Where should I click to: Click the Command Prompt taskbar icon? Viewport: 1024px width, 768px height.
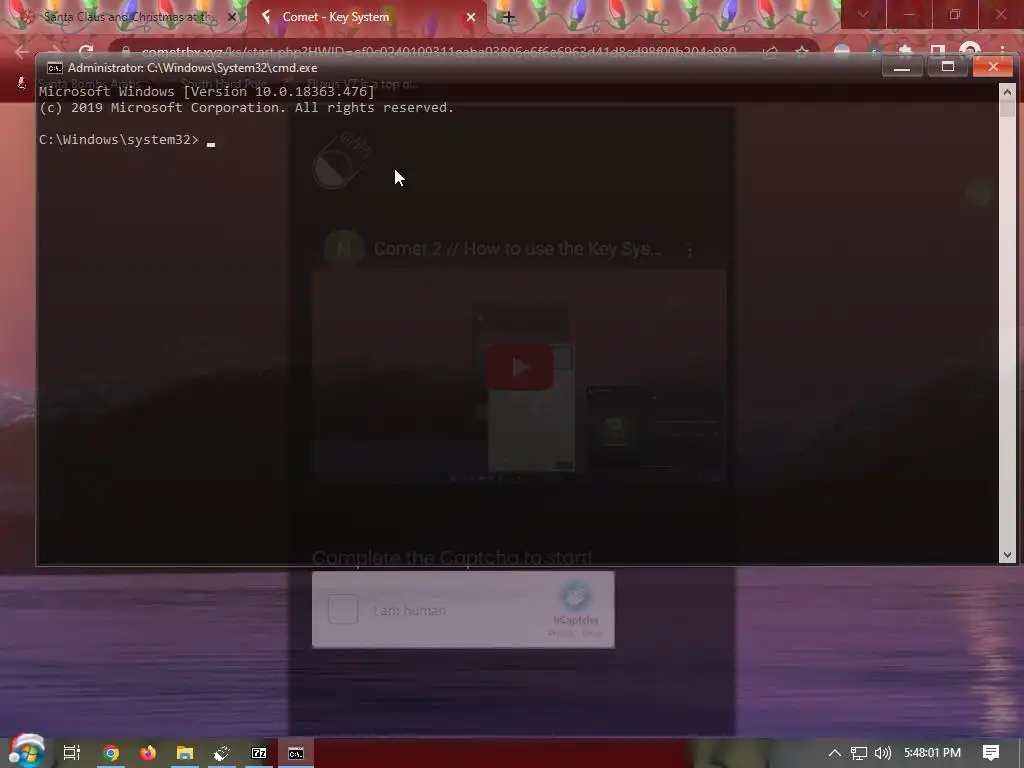296,753
